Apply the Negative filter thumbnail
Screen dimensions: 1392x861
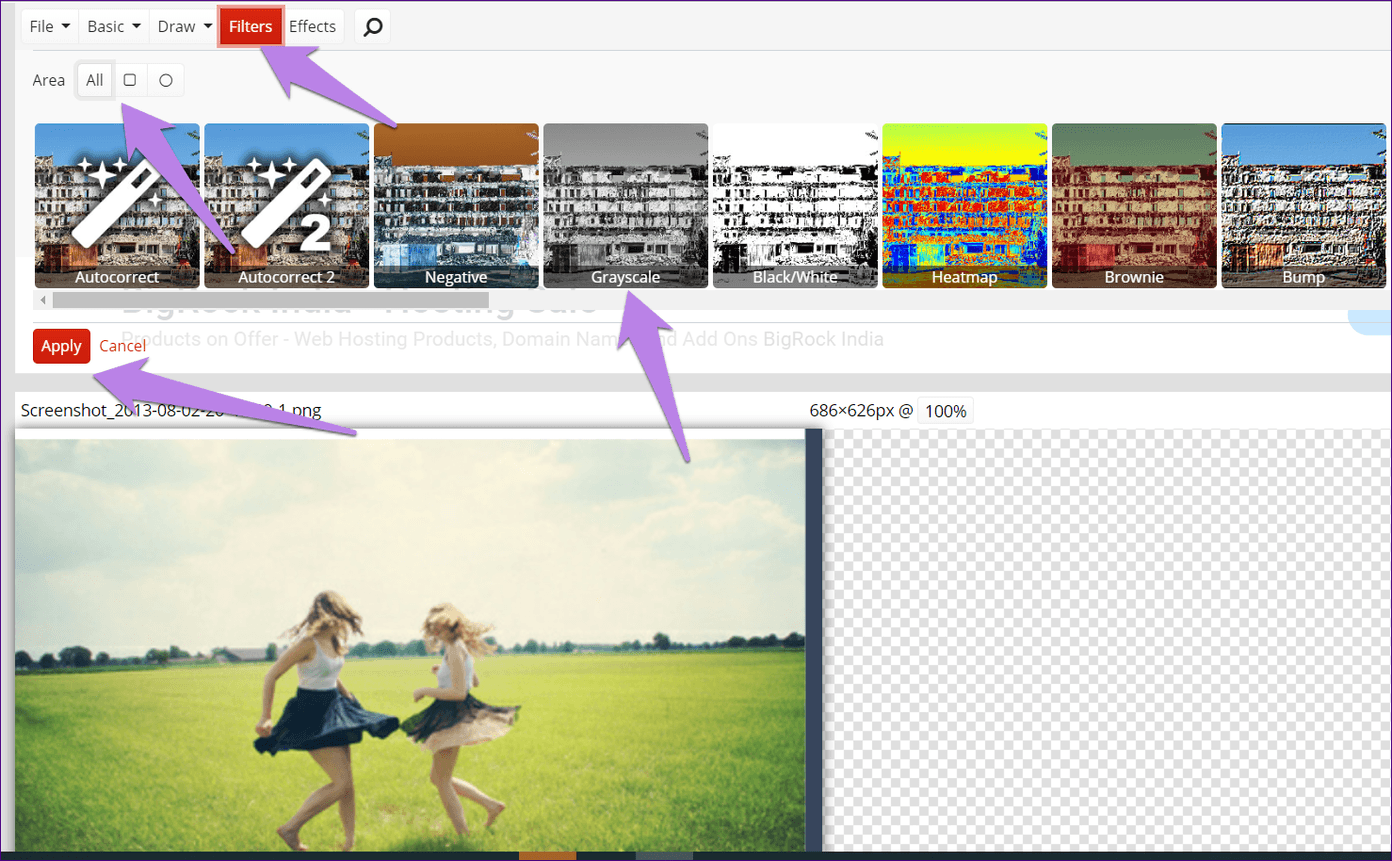click(x=456, y=206)
